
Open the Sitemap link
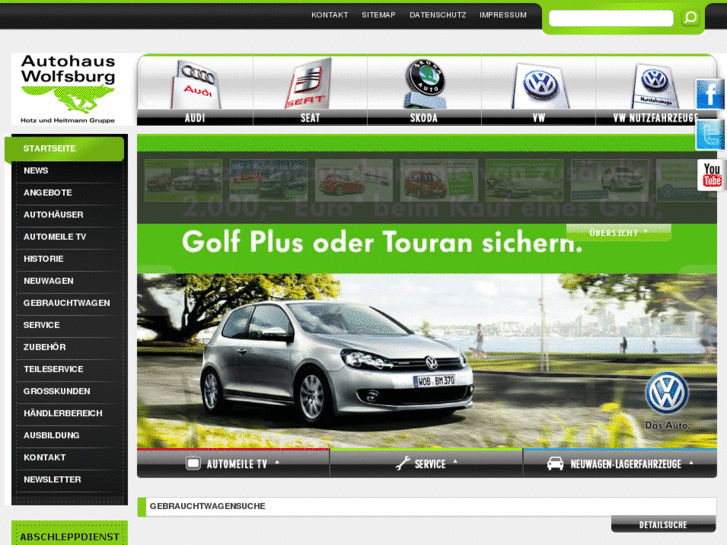pos(378,15)
